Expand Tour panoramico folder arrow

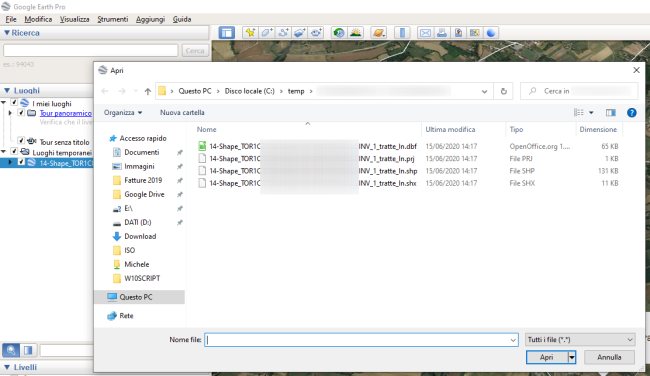(x=10, y=113)
